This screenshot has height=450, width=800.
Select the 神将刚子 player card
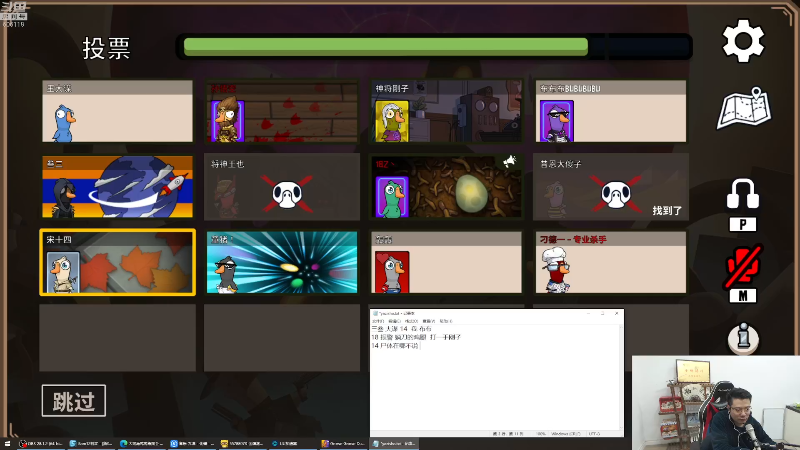coord(446,111)
